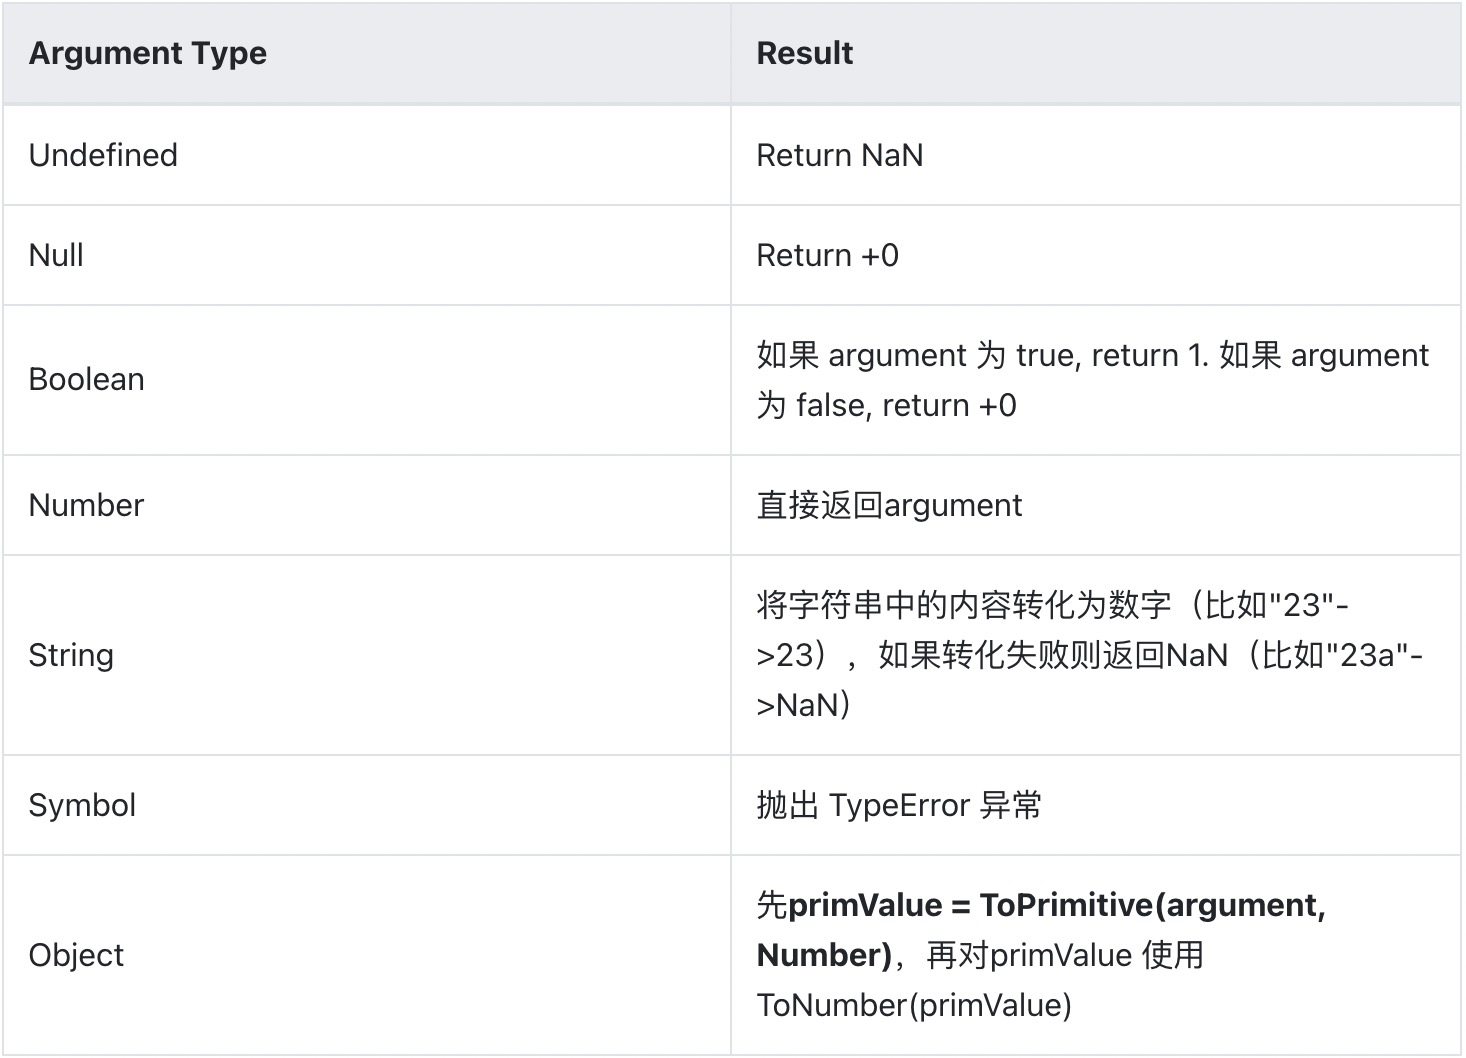The height and width of the screenshot is (1058, 1466).
Task: Select the "Object" argument type cell
Action: click(76, 956)
